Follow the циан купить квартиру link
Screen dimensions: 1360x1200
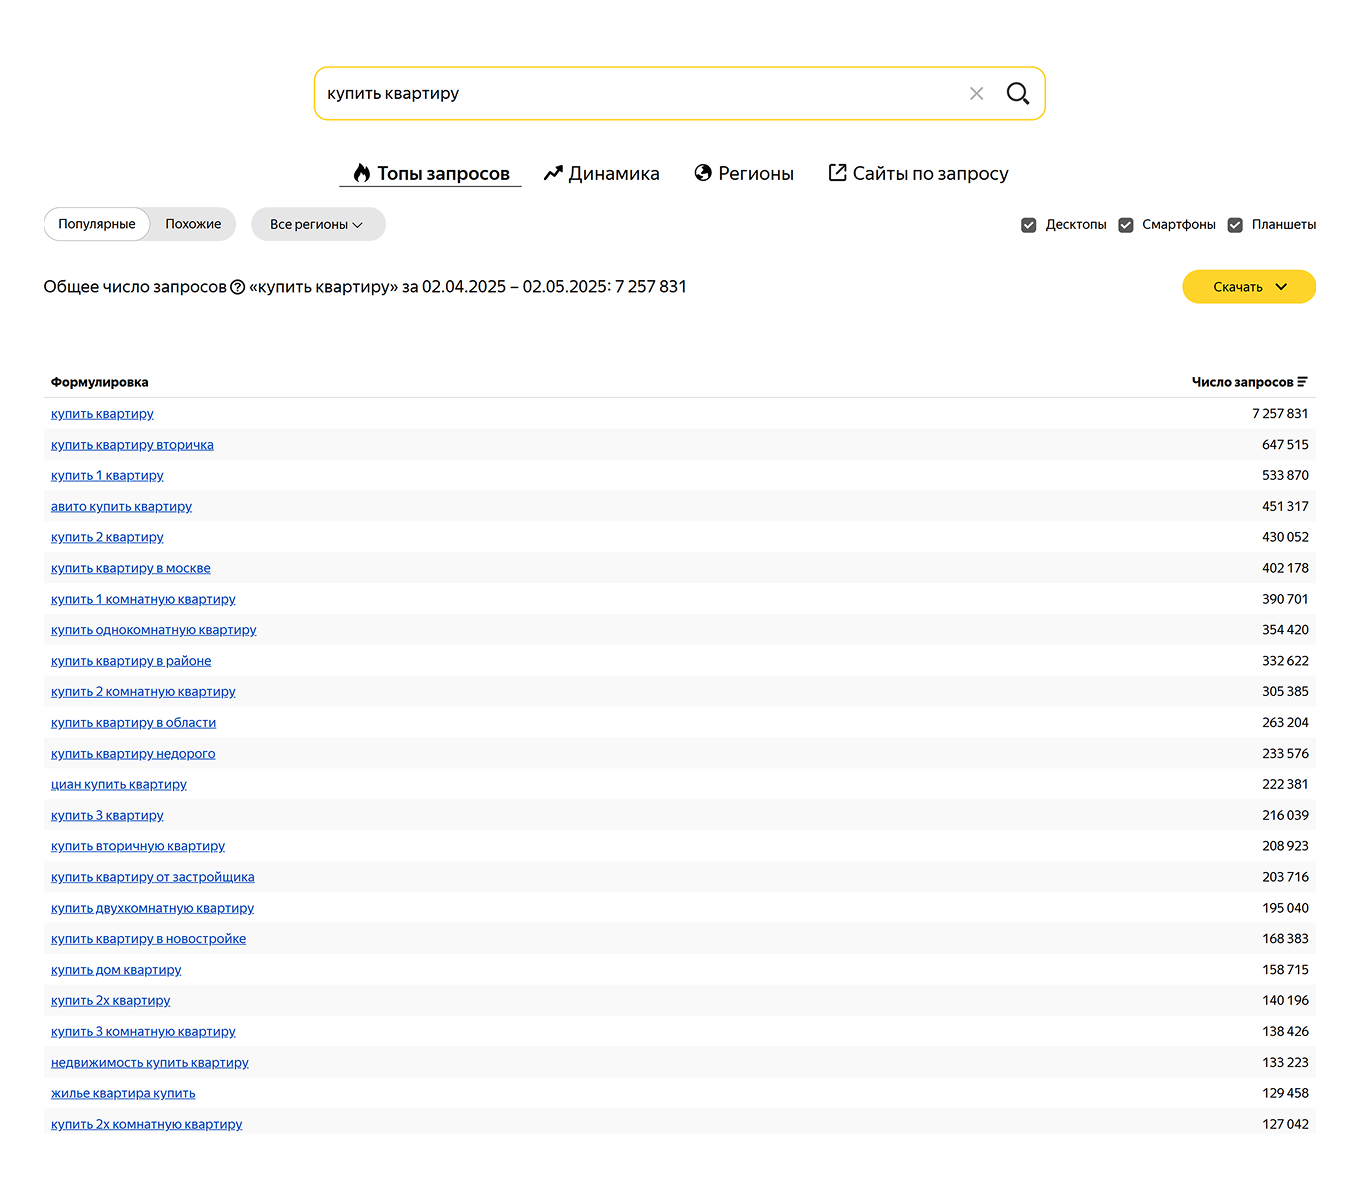[x=119, y=785]
